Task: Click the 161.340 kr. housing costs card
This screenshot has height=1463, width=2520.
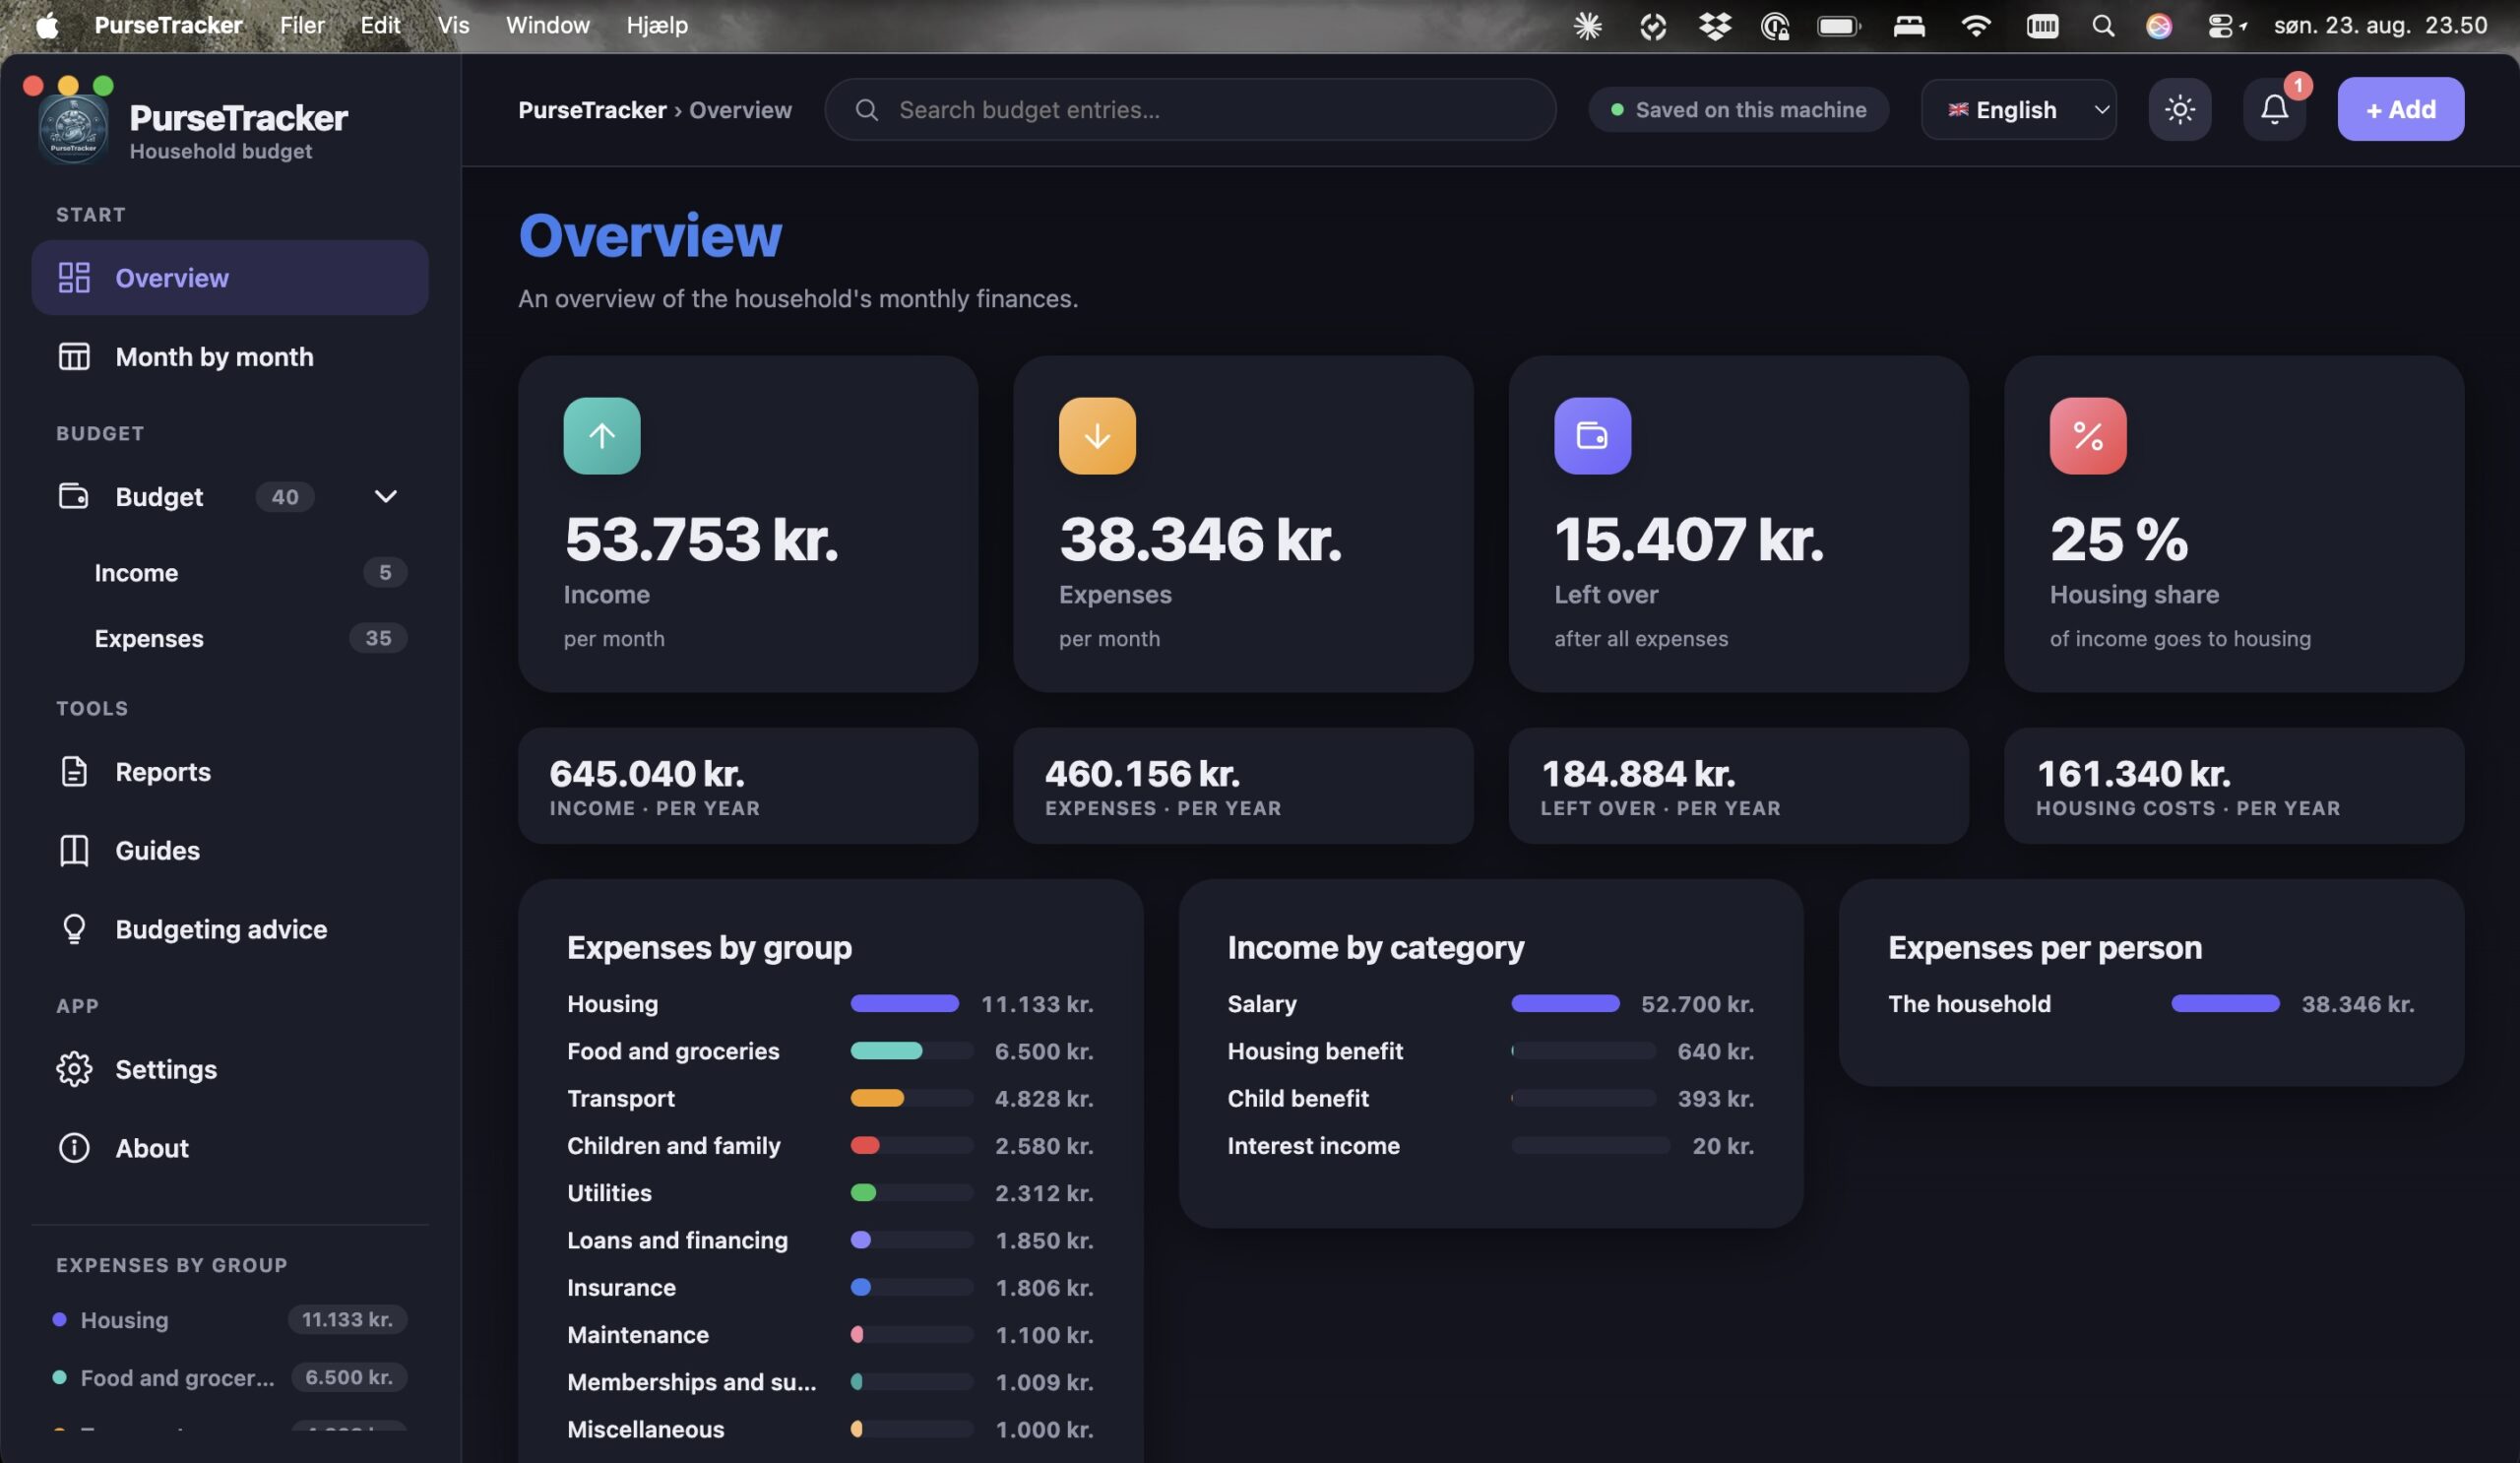Action: pyautogui.click(x=2234, y=785)
